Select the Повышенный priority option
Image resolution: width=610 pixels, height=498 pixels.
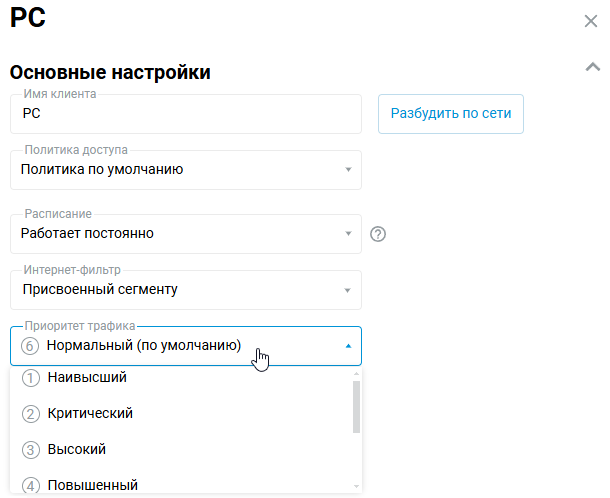tap(93, 485)
